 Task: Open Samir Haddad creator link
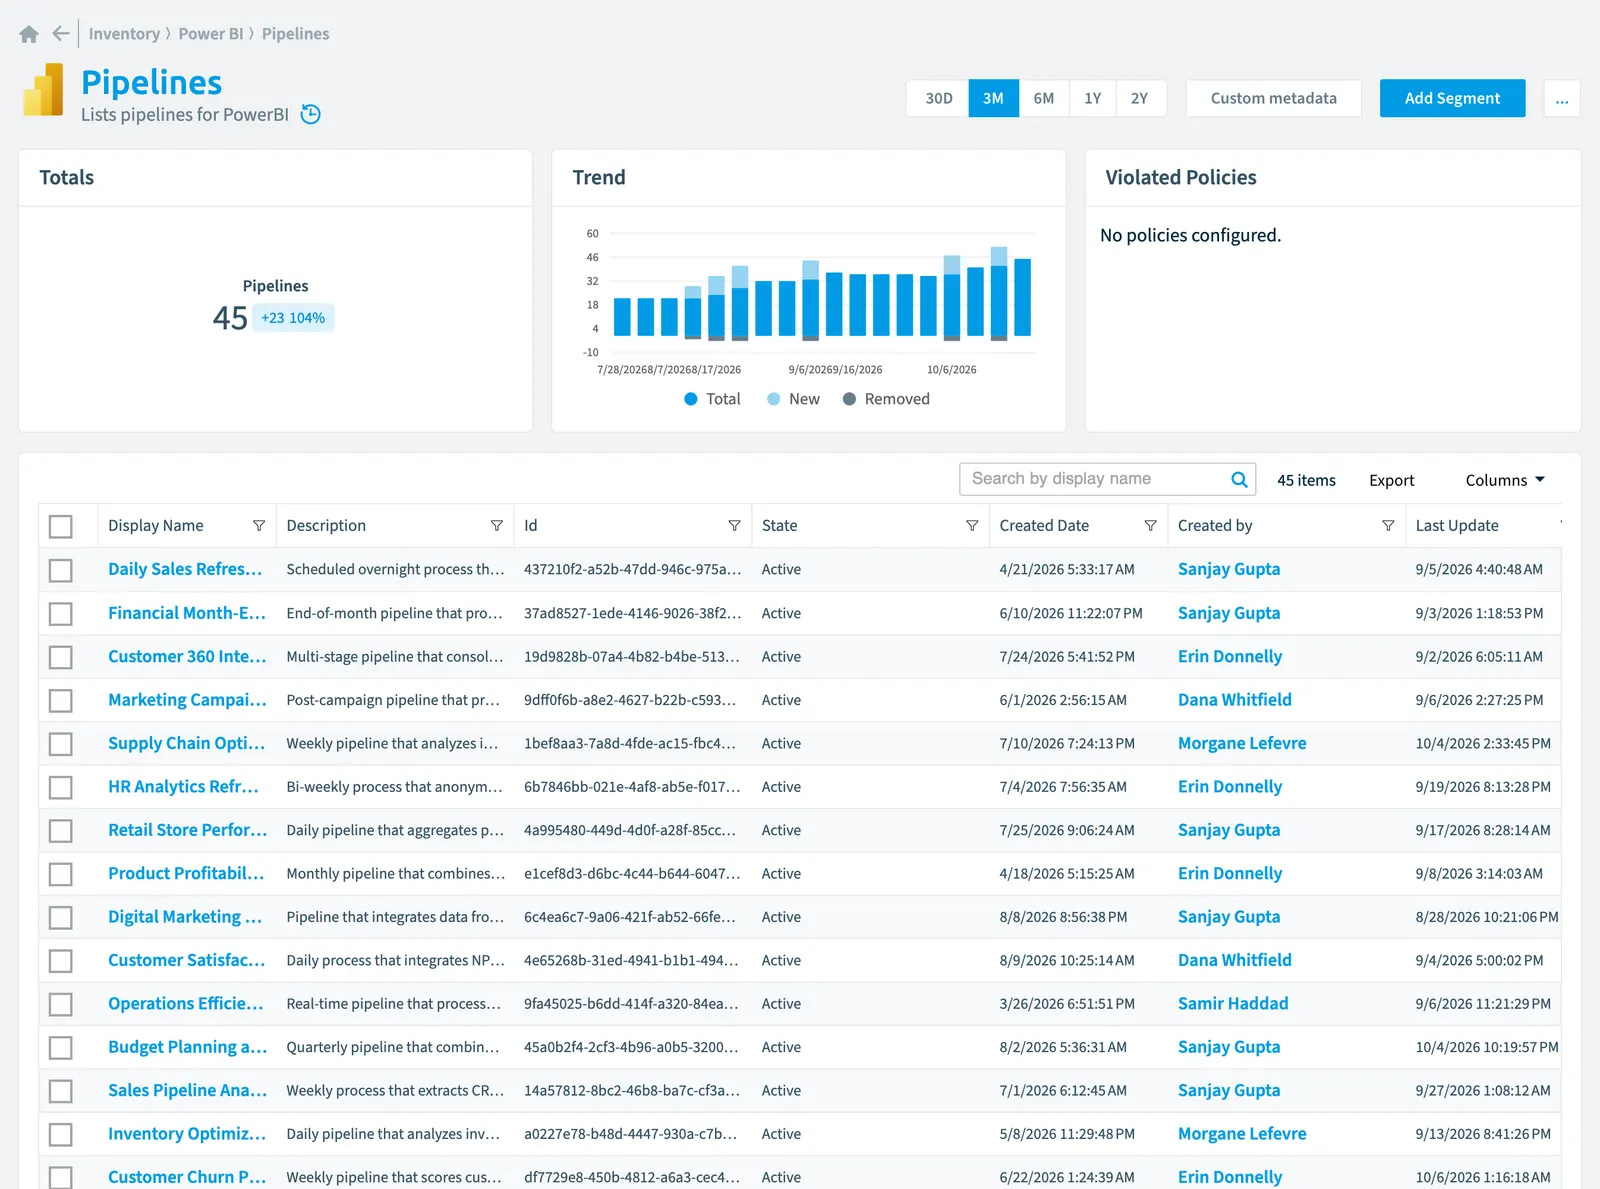tap(1233, 1003)
